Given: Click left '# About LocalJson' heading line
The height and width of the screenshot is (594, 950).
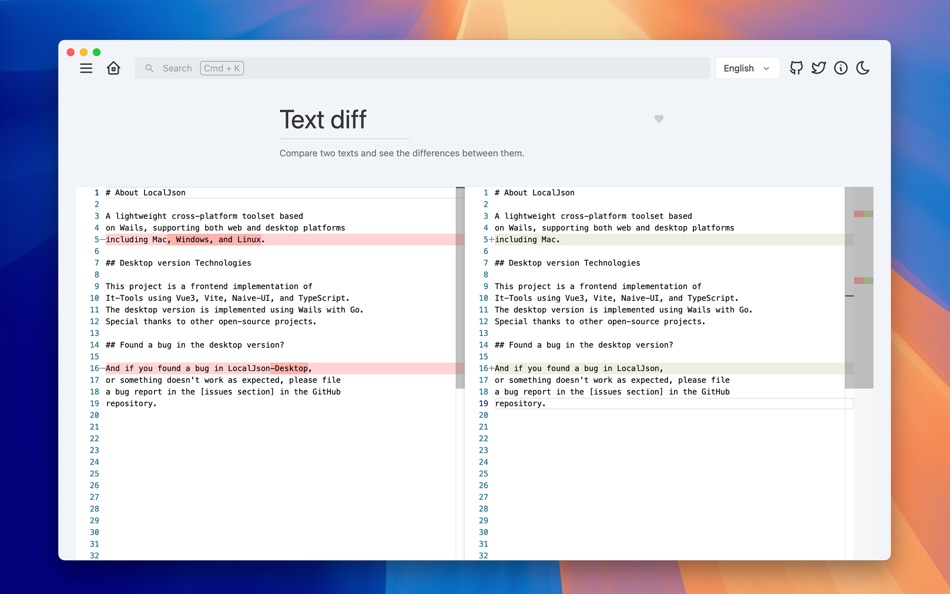Looking at the screenshot, I should (x=145, y=193).
